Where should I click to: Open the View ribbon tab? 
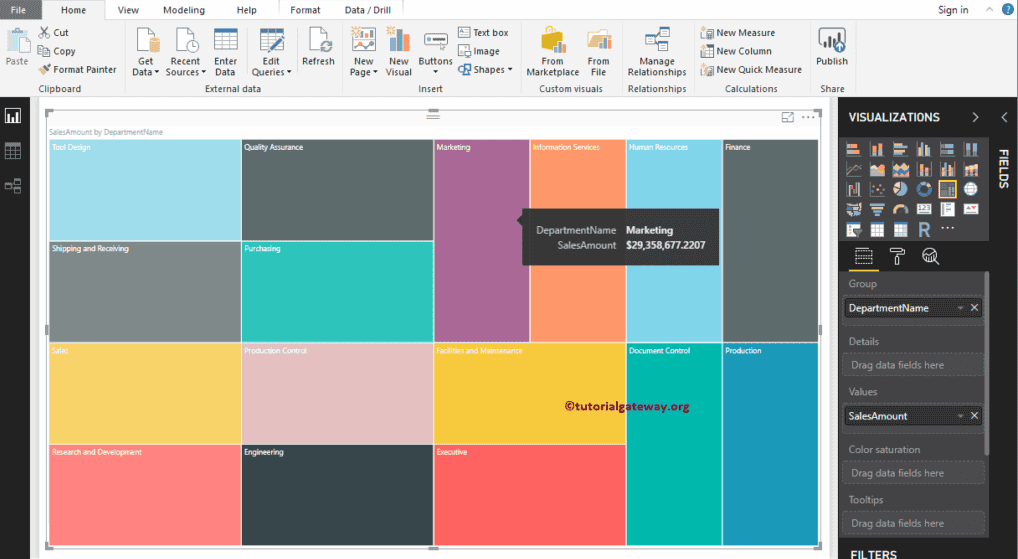click(x=128, y=10)
